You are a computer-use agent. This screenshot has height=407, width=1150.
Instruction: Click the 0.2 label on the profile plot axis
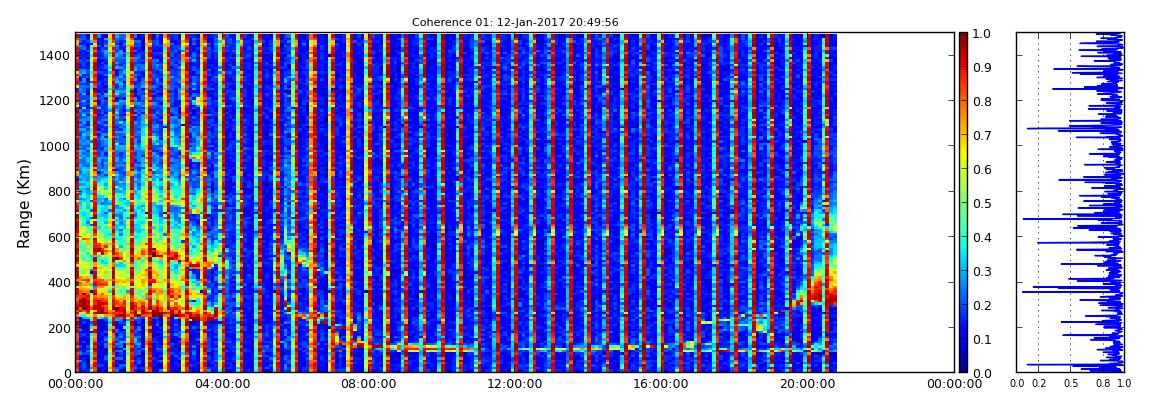[1038, 384]
